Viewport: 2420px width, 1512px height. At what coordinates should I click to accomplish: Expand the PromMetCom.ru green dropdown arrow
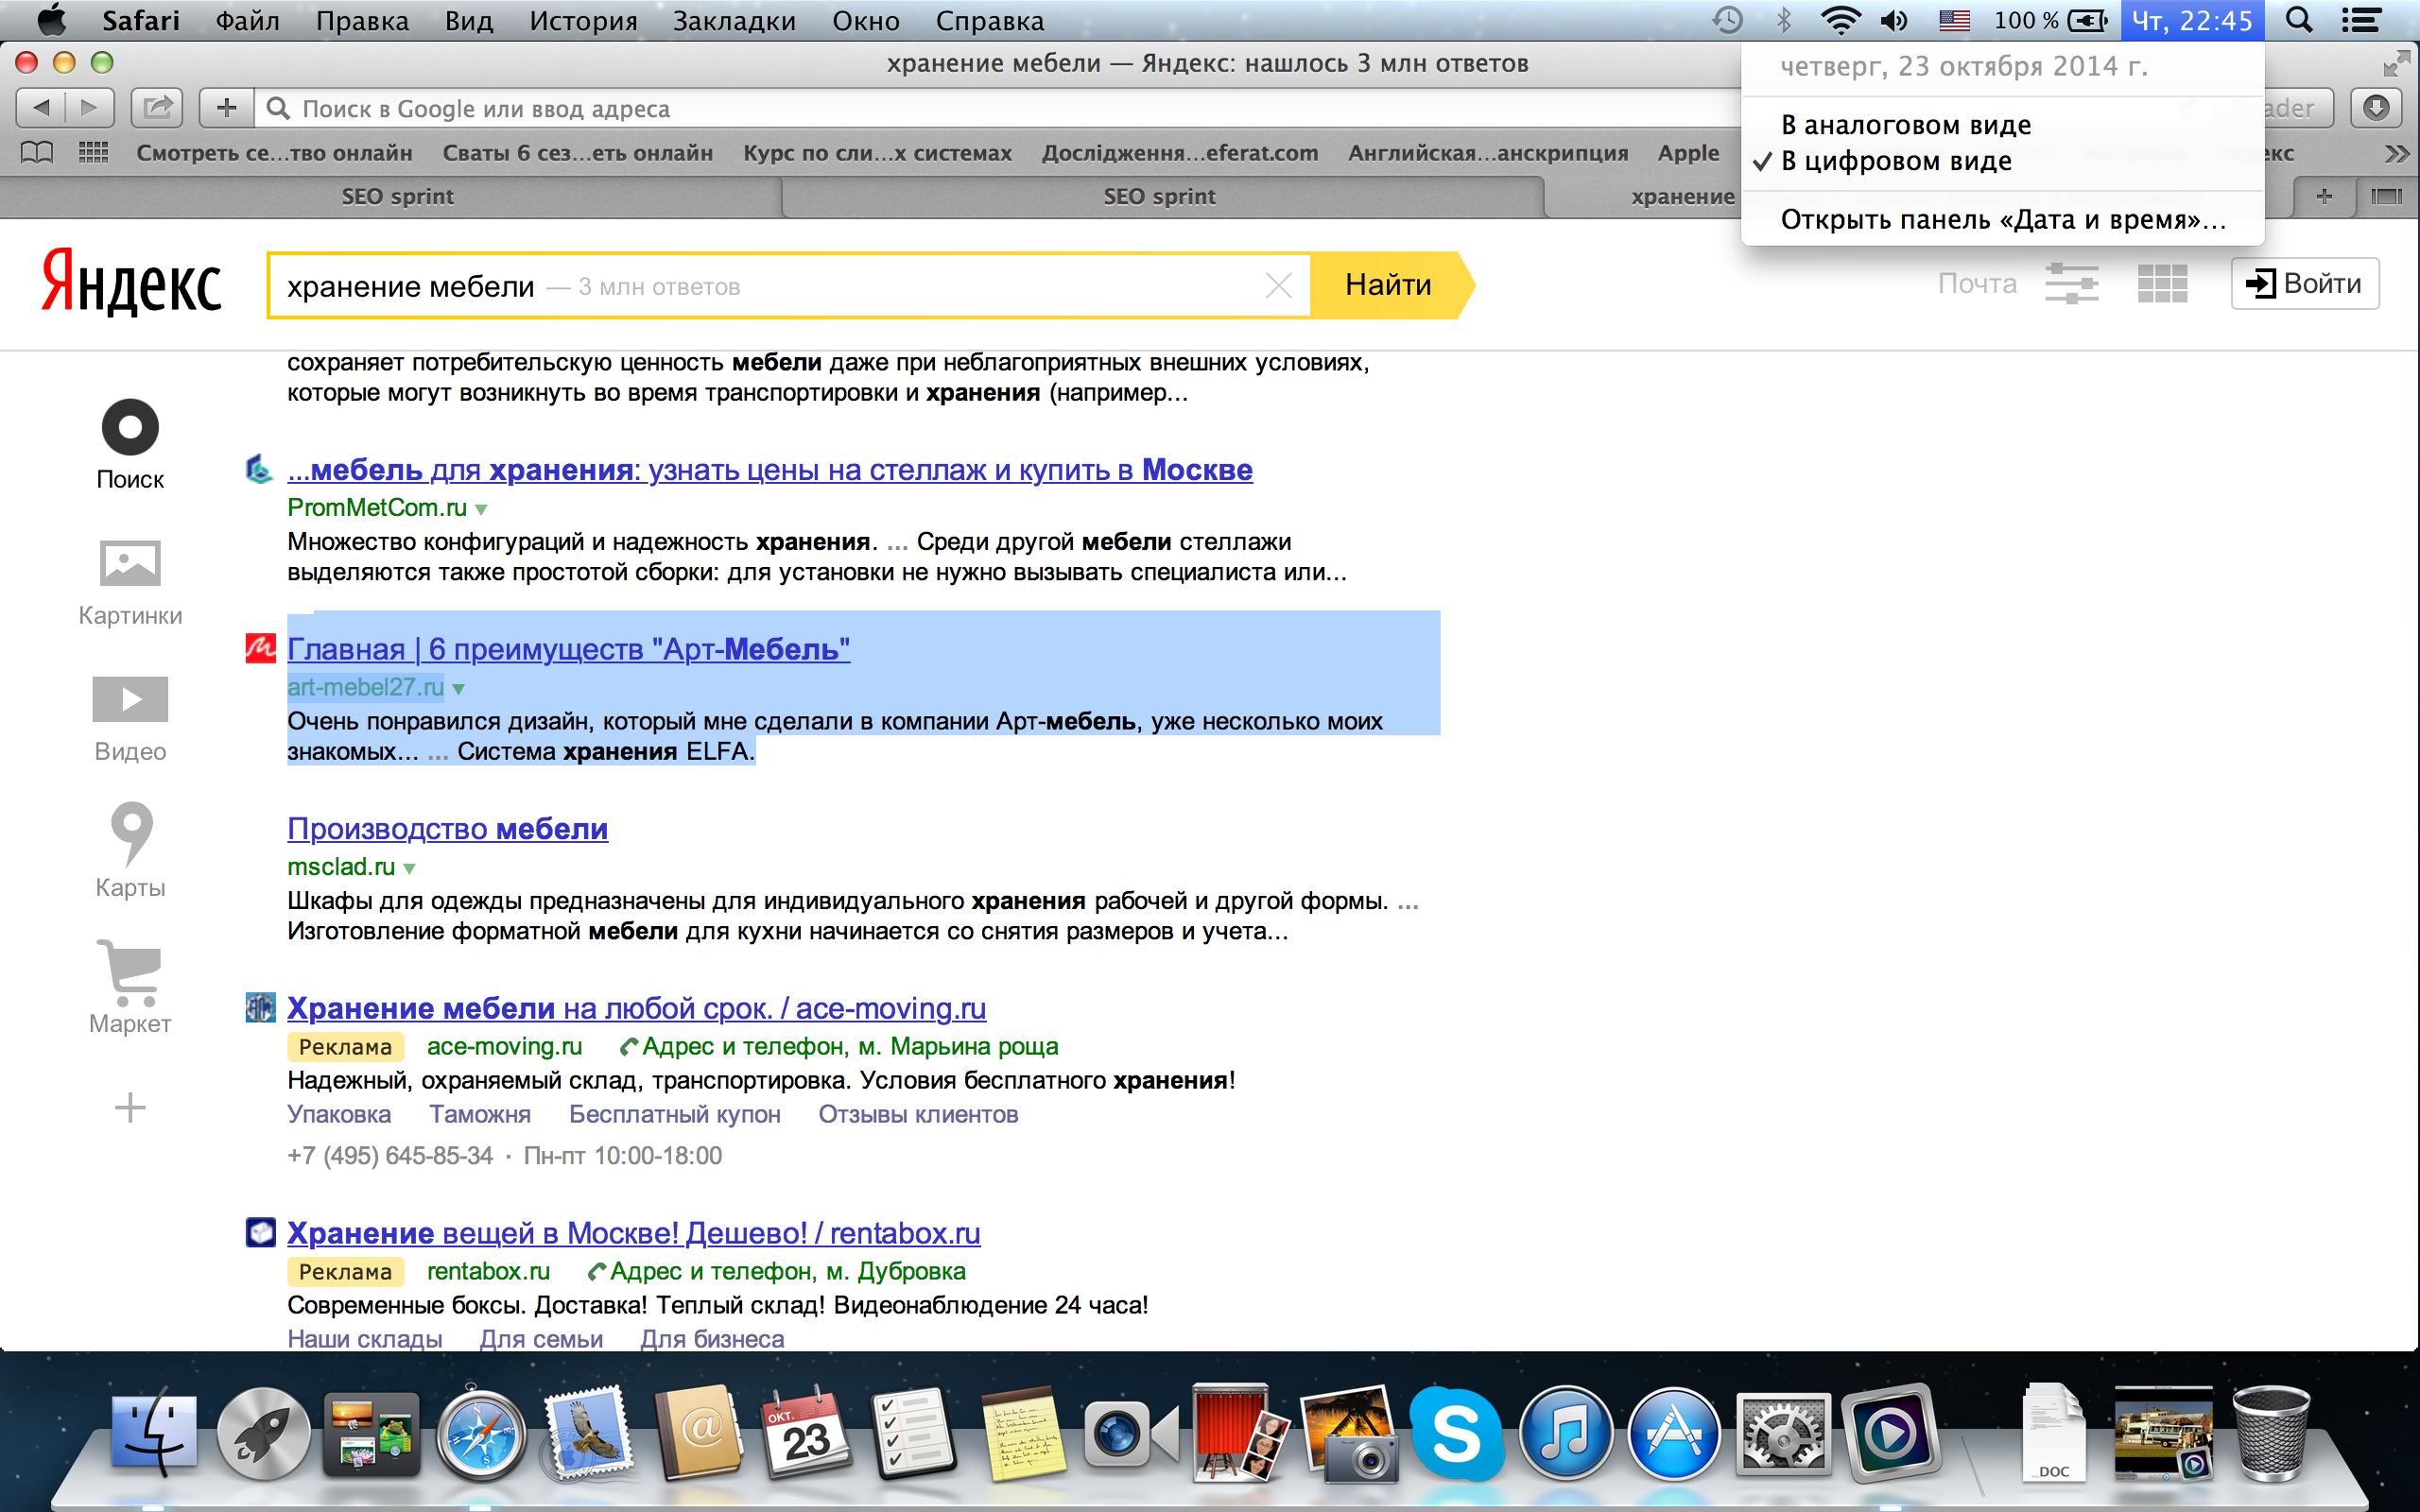pos(481,509)
